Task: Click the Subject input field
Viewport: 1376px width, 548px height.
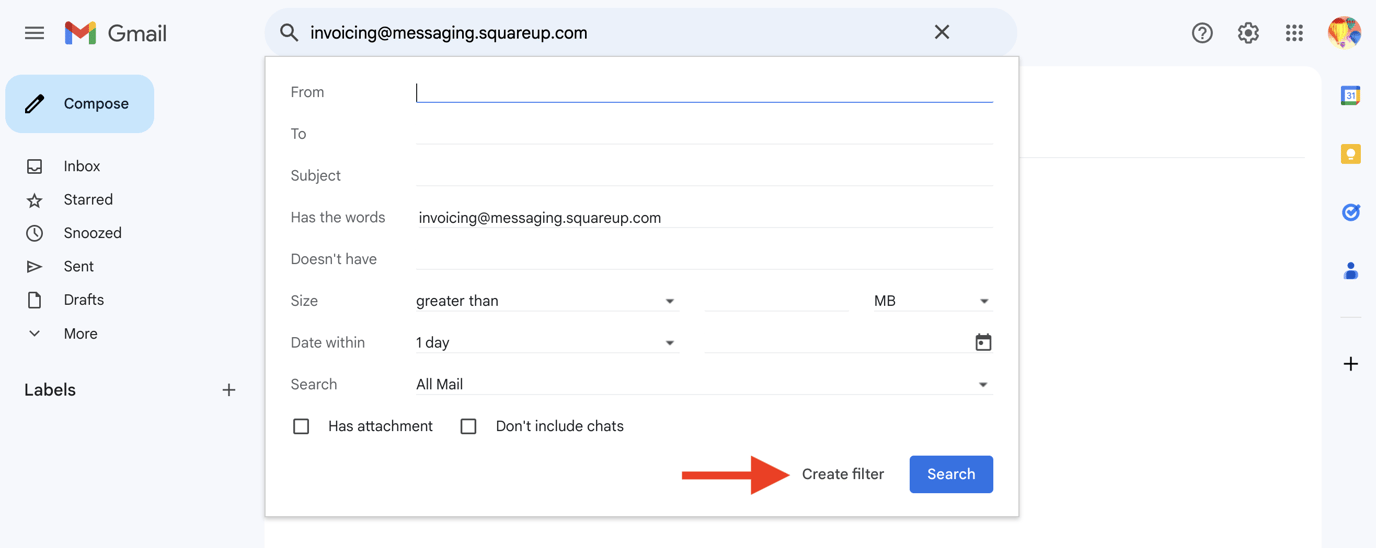Action: click(x=704, y=176)
